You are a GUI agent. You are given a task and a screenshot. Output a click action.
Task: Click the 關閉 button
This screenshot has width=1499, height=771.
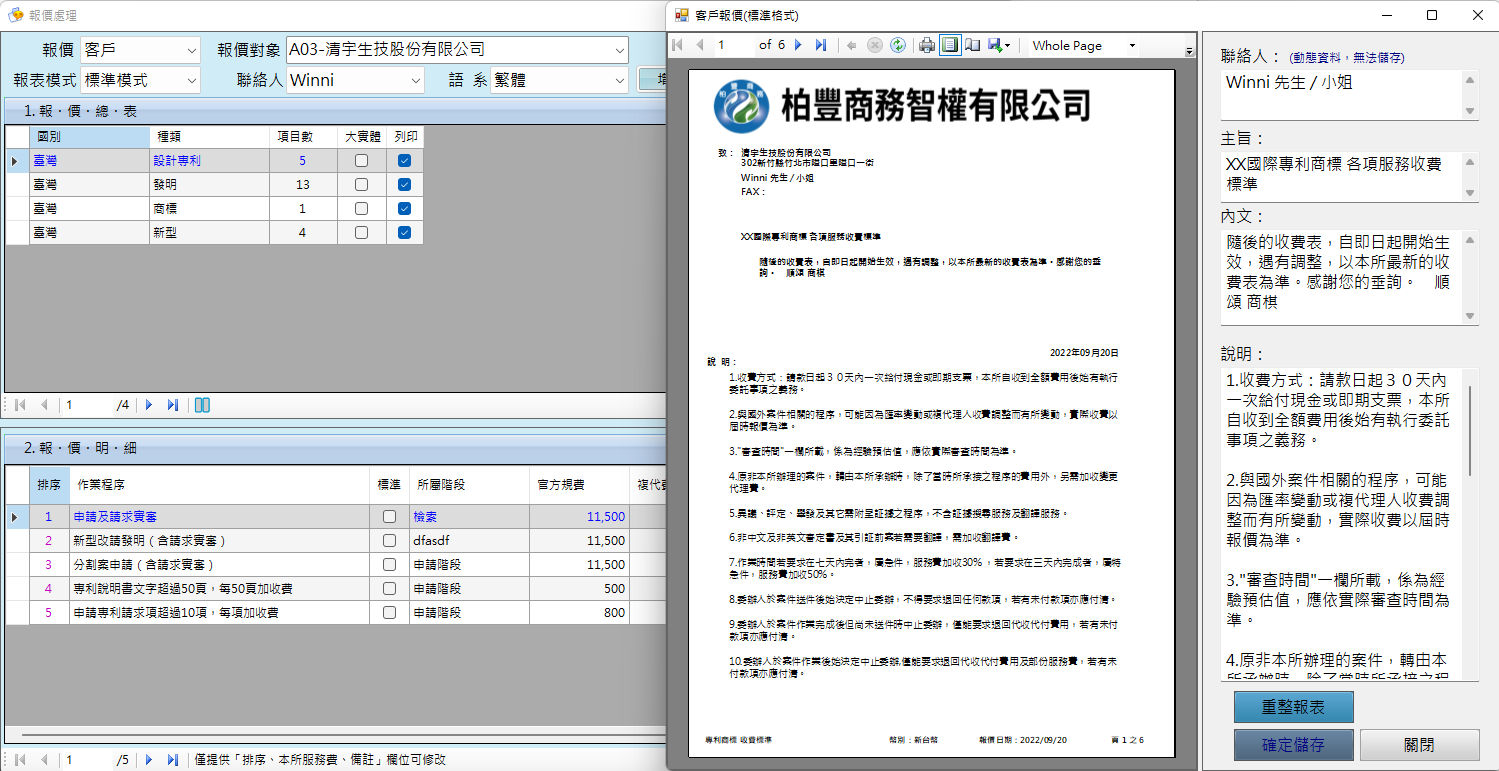[1419, 745]
